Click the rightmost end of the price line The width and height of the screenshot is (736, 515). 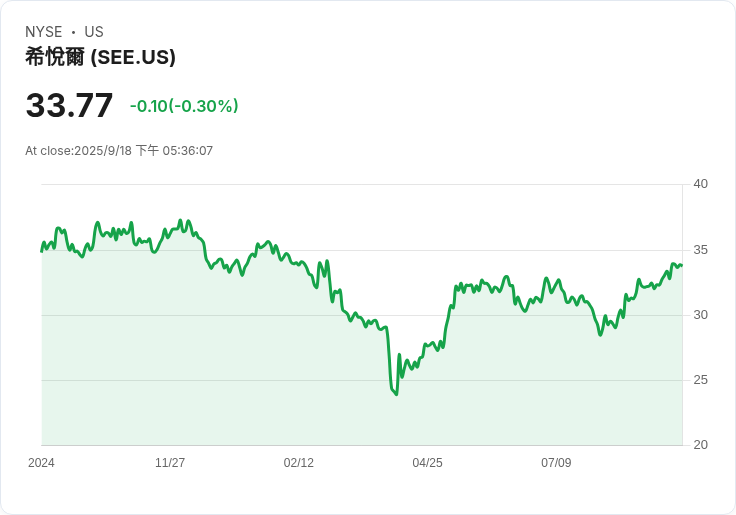click(682, 265)
